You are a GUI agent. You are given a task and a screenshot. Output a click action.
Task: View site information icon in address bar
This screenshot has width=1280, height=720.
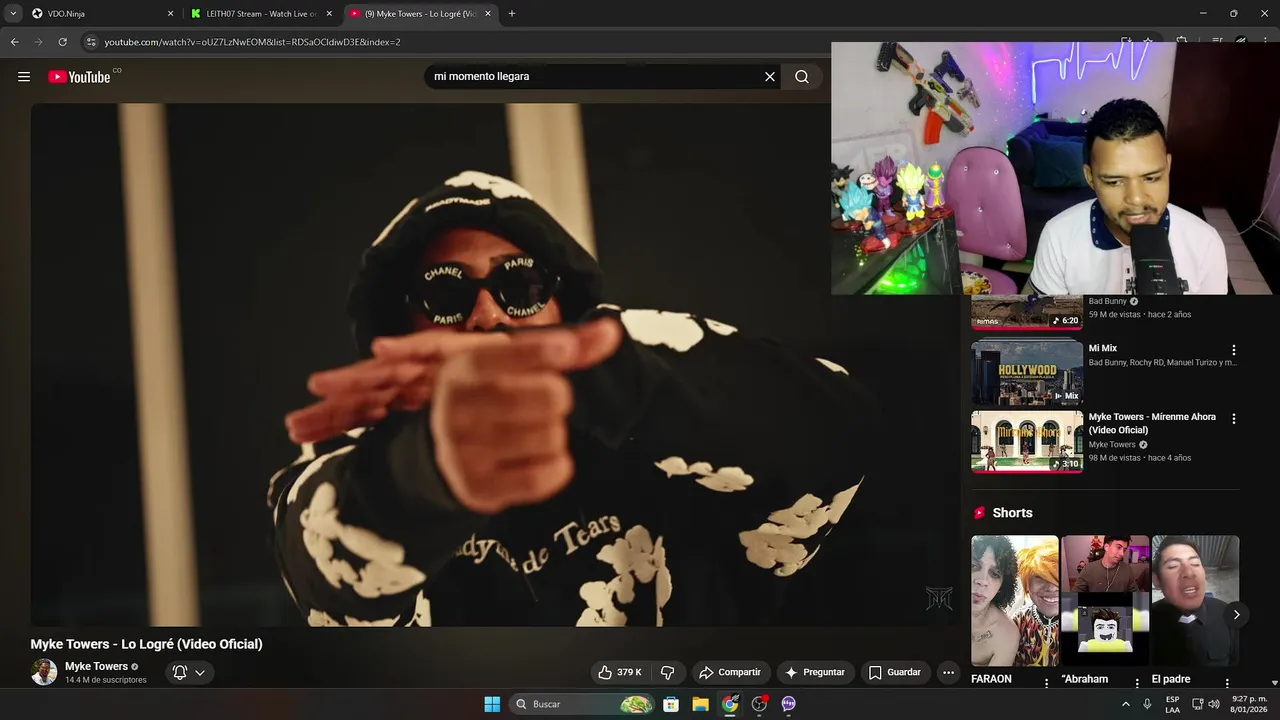(91, 42)
